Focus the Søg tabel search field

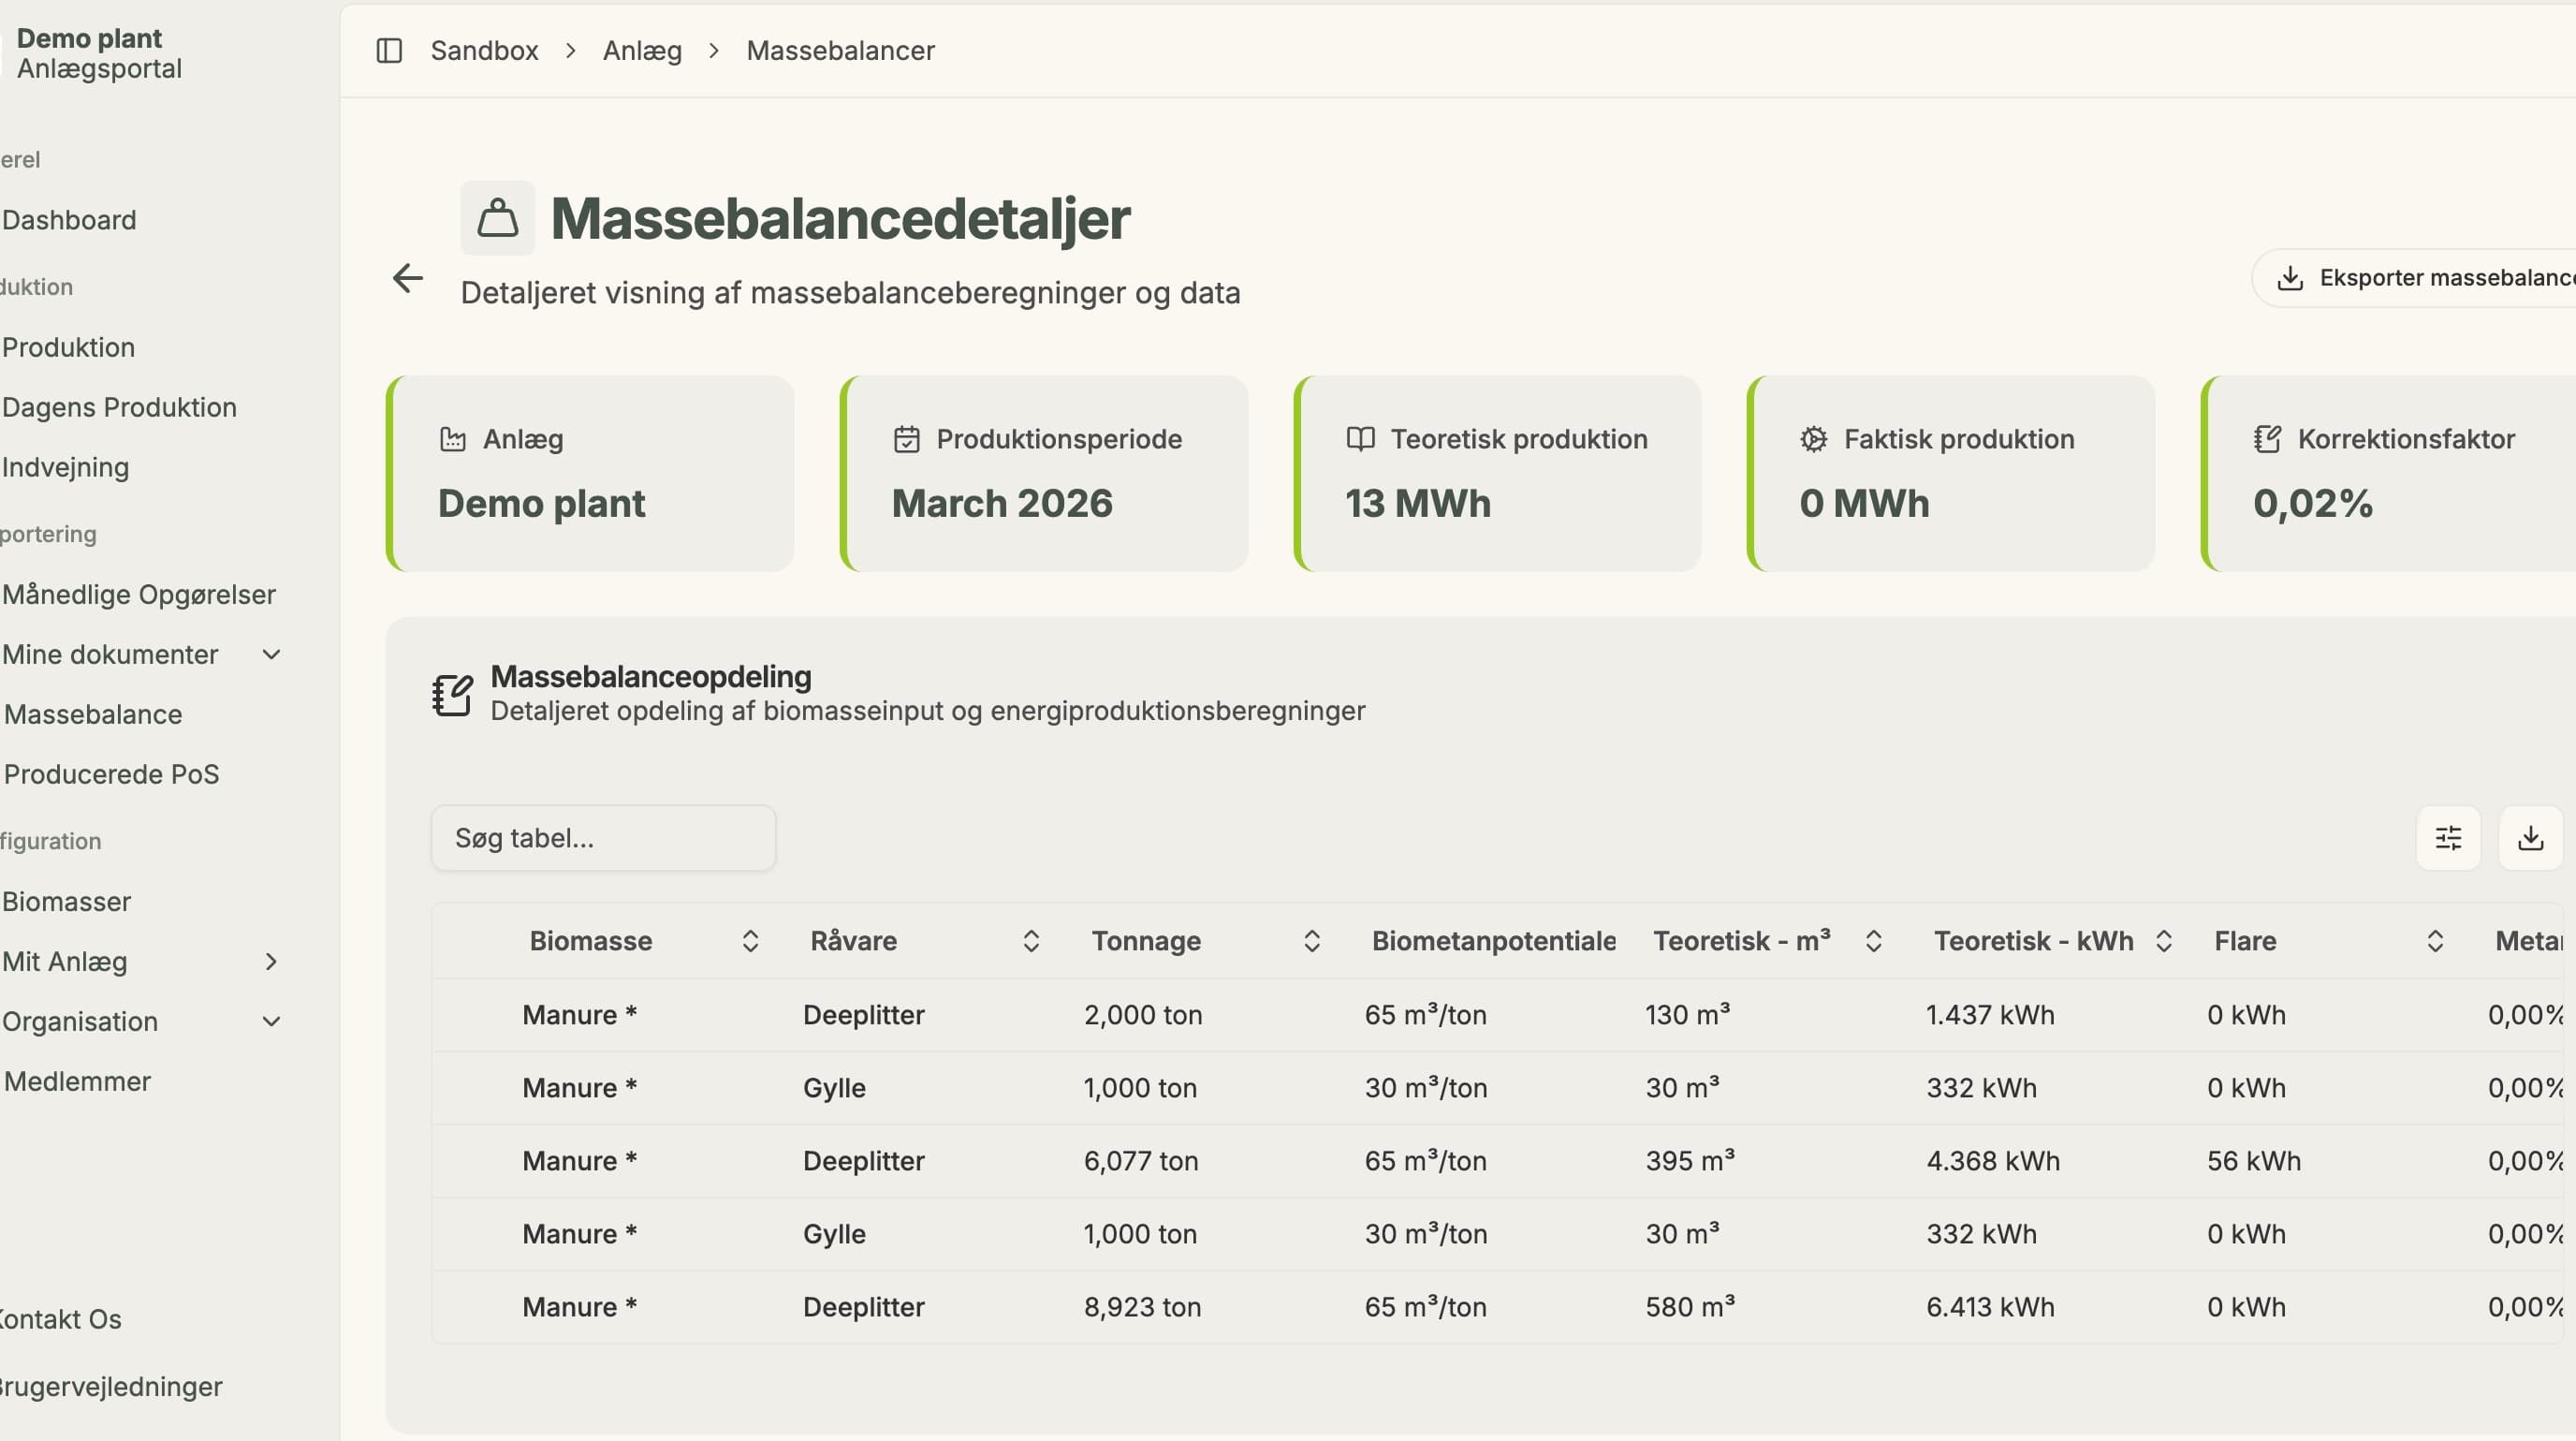coord(603,838)
